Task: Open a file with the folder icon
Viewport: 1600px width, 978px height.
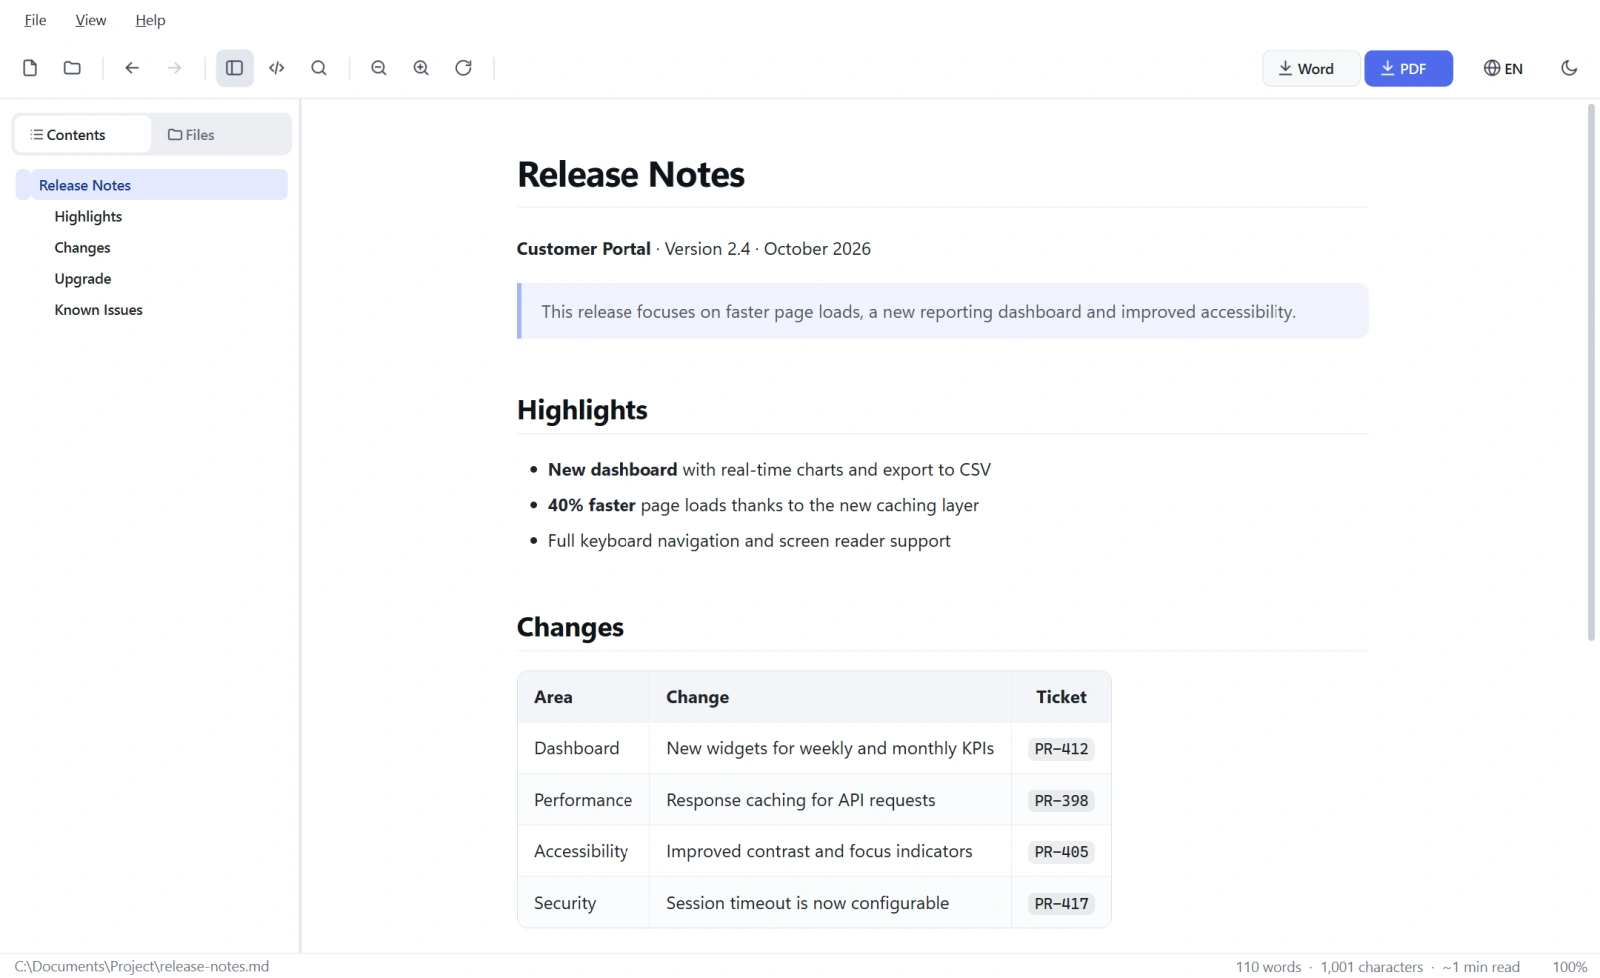Action: tap(72, 68)
